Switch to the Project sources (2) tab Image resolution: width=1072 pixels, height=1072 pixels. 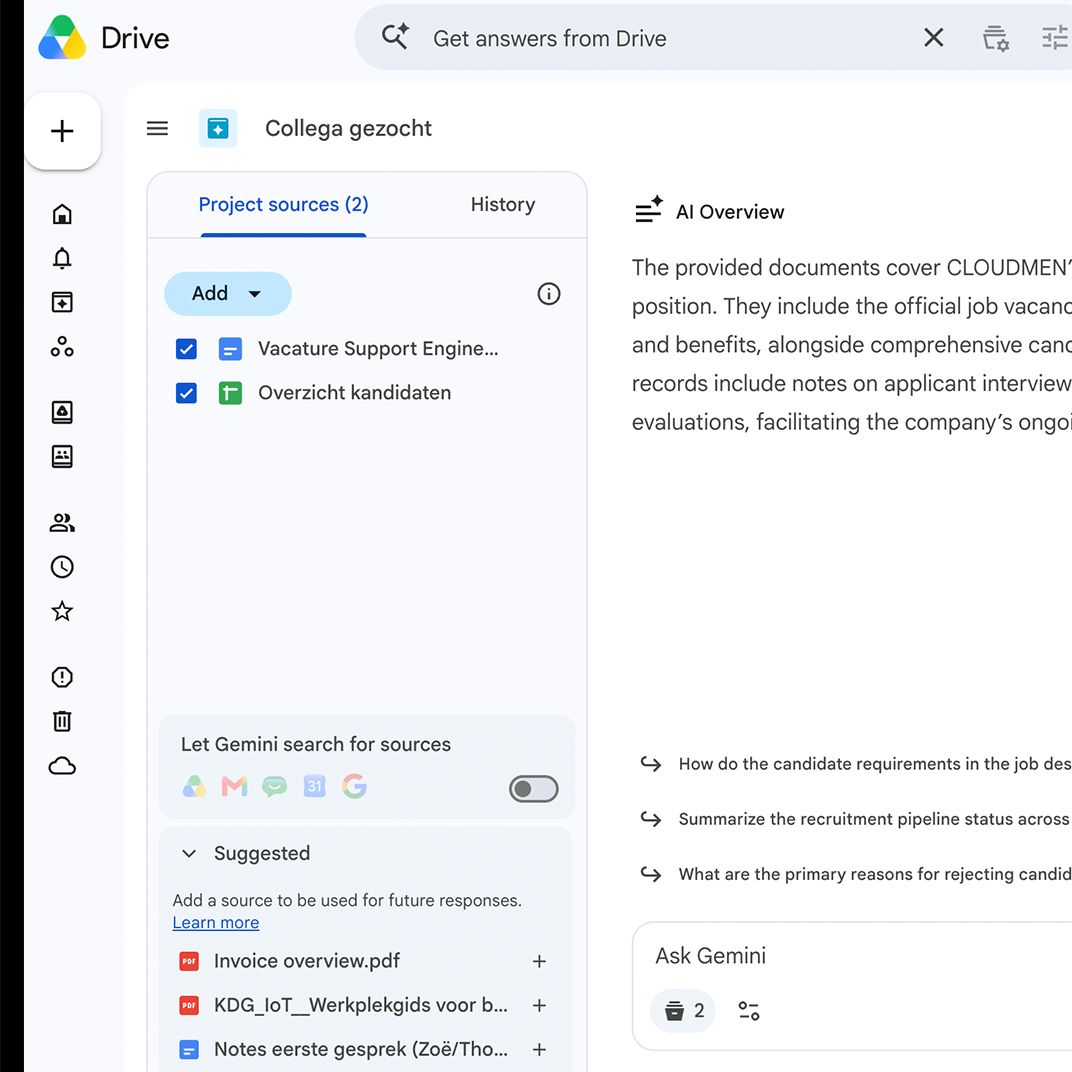[283, 204]
